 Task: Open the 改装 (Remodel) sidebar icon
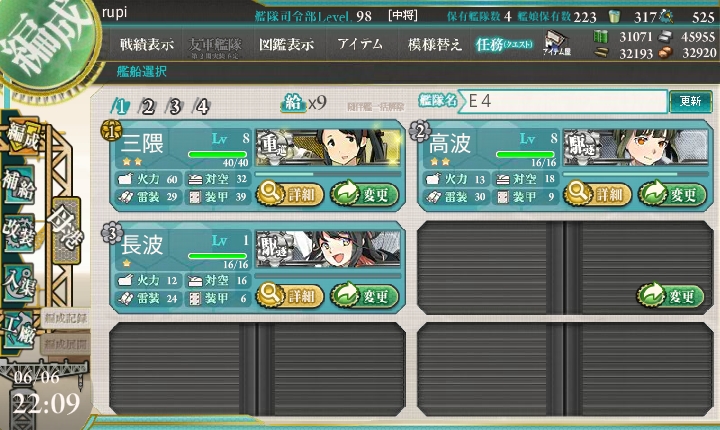[x=19, y=234]
